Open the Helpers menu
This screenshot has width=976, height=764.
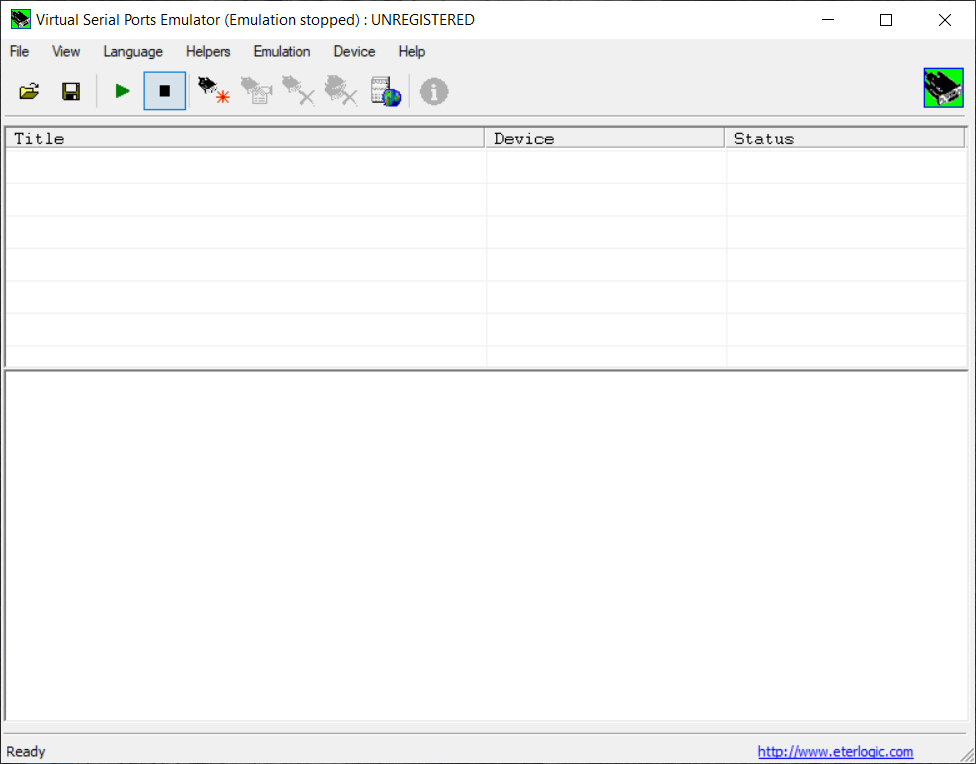208,52
